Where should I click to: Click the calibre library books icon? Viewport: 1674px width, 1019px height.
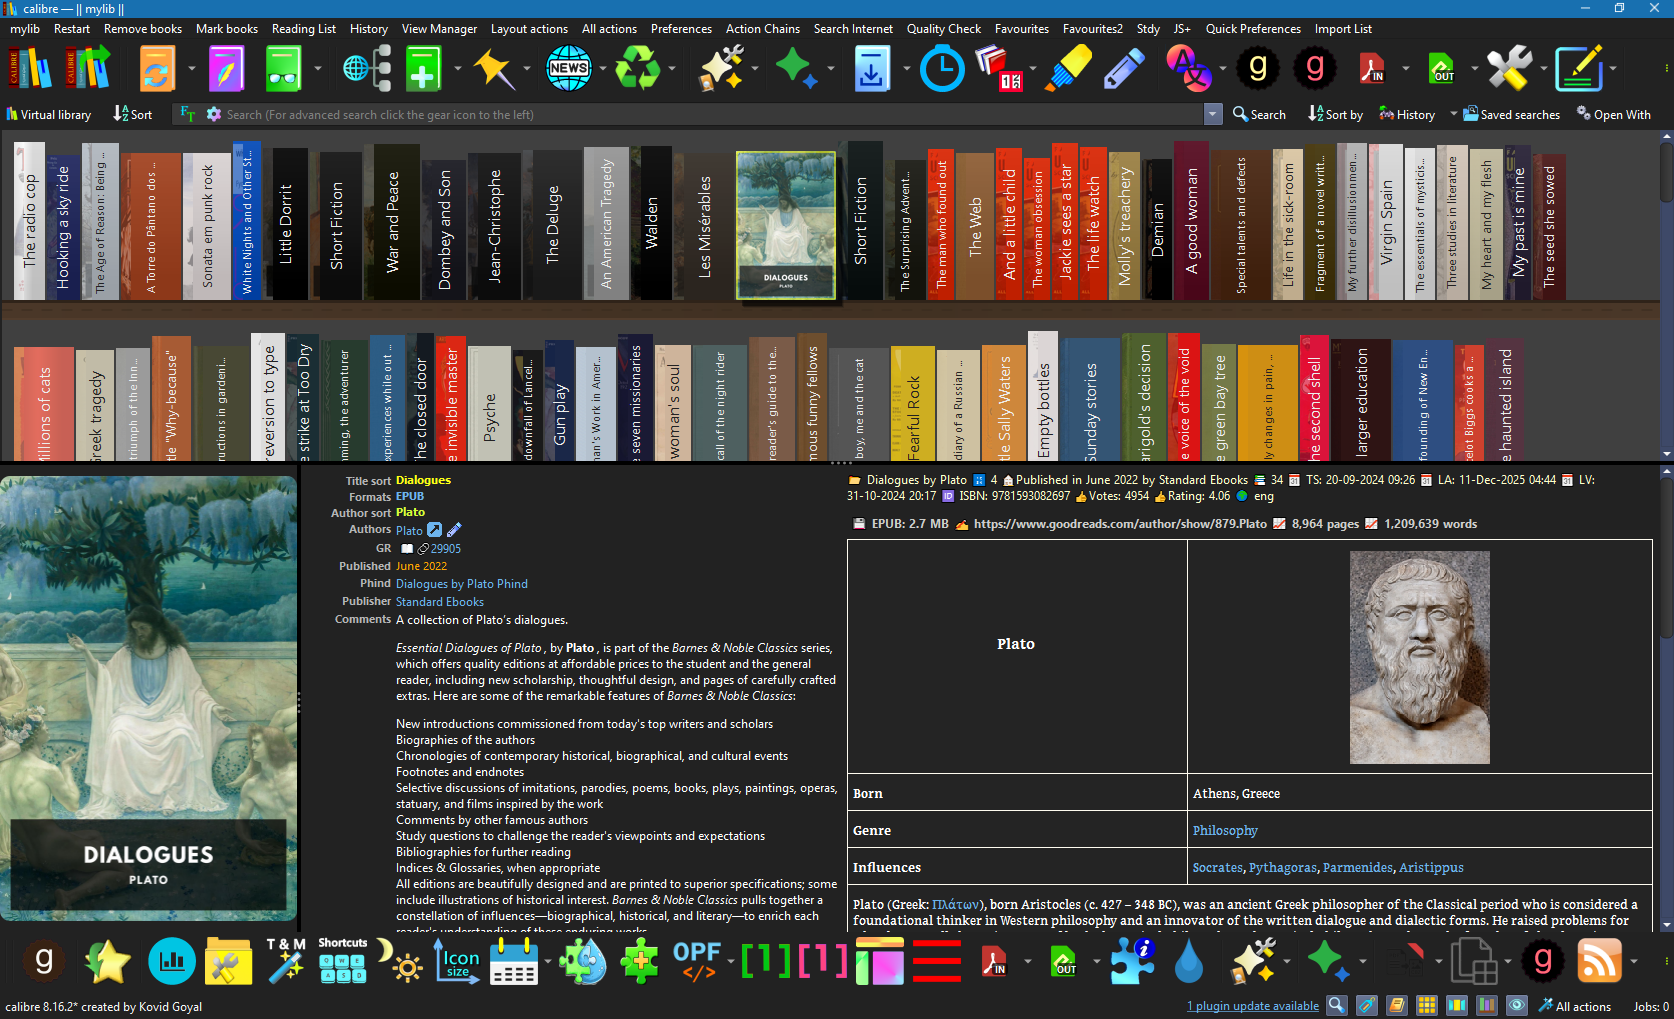30,69
